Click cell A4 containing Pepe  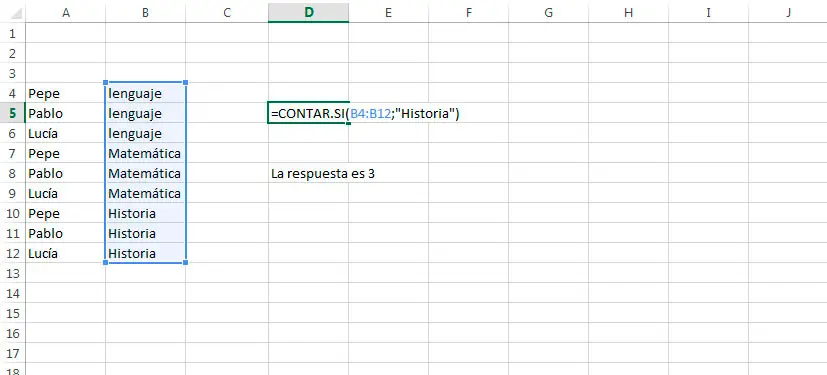coord(65,93)
